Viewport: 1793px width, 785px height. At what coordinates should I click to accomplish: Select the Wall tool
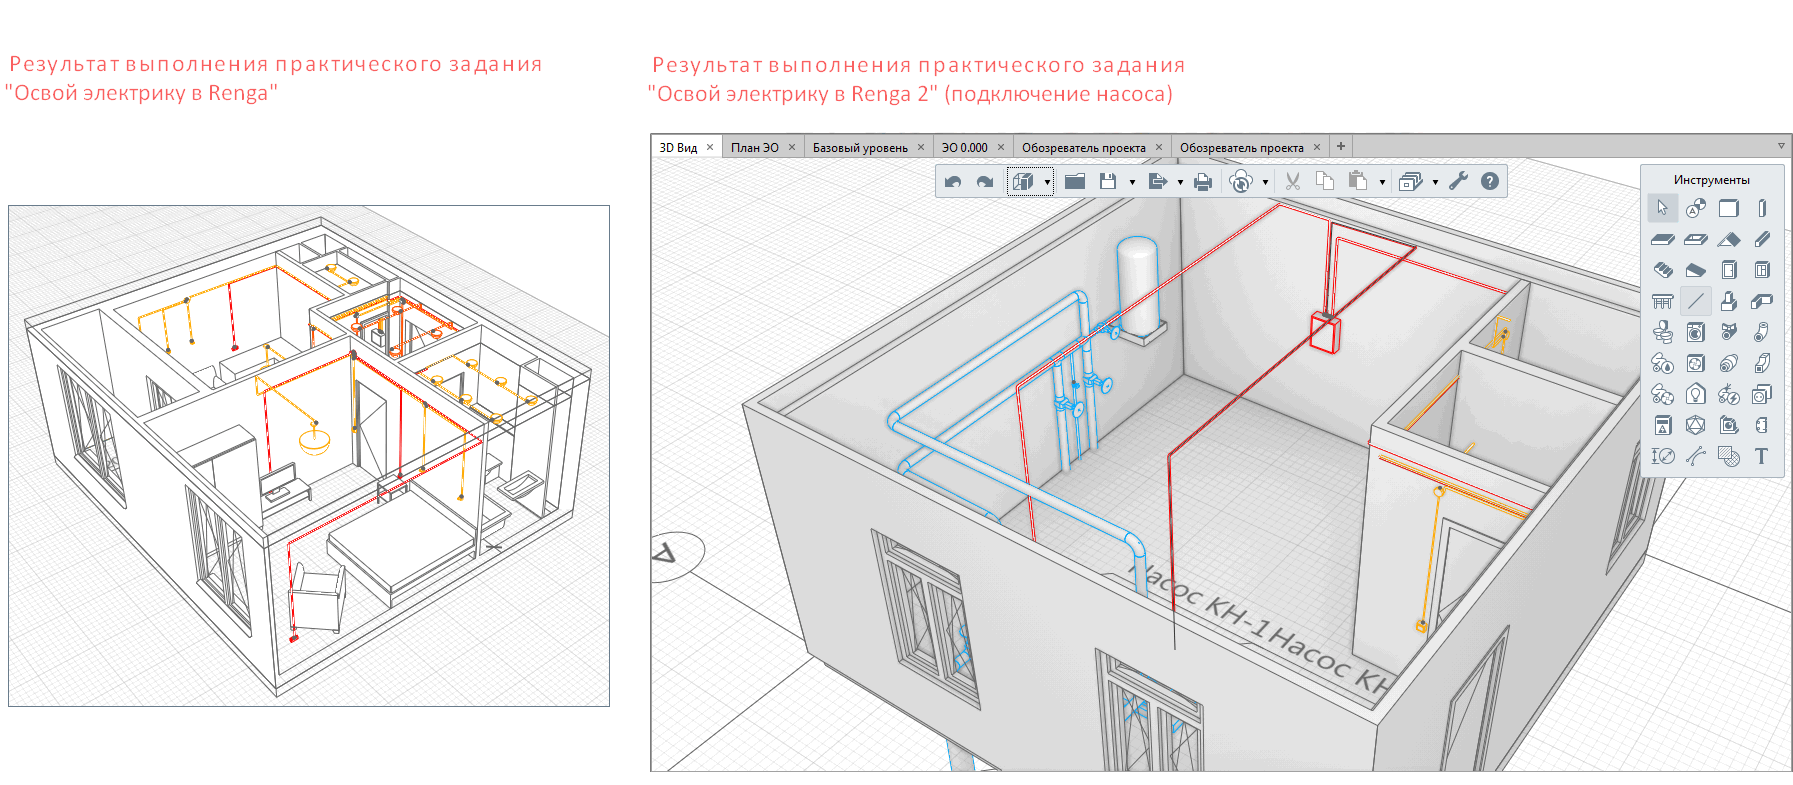point(1728,208)
